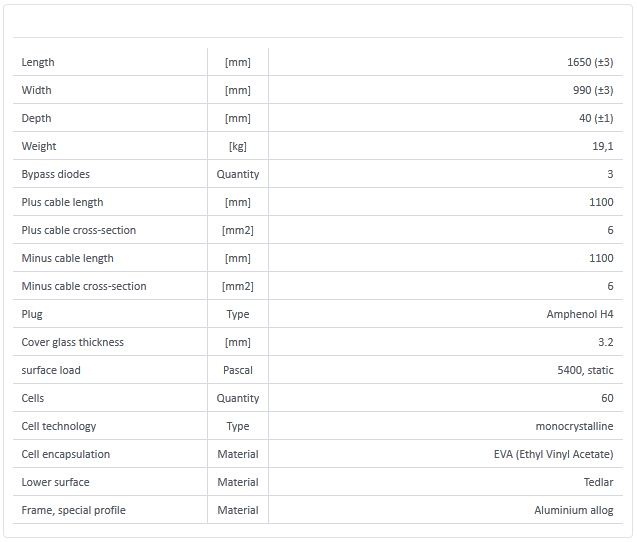
Task: Select the Plus cable length label
Action: coord(62,202)
